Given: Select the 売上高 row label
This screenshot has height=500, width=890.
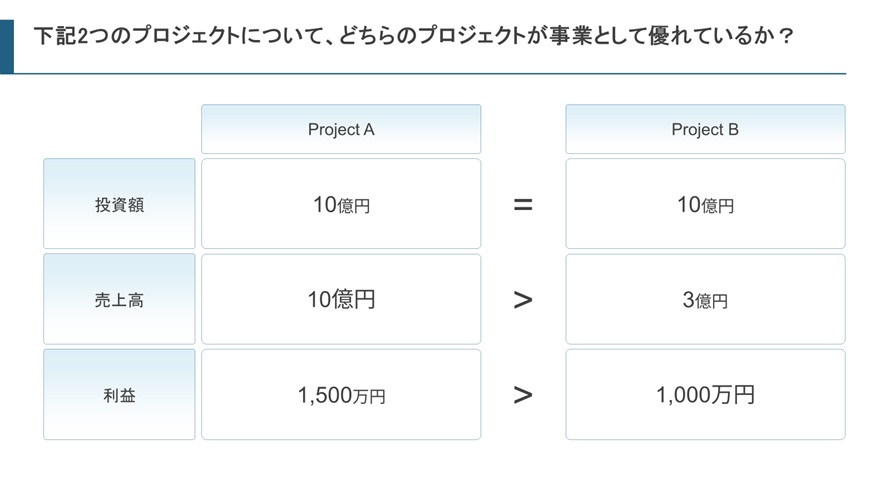Looking at the screenshot, I should tap(119, 299).
